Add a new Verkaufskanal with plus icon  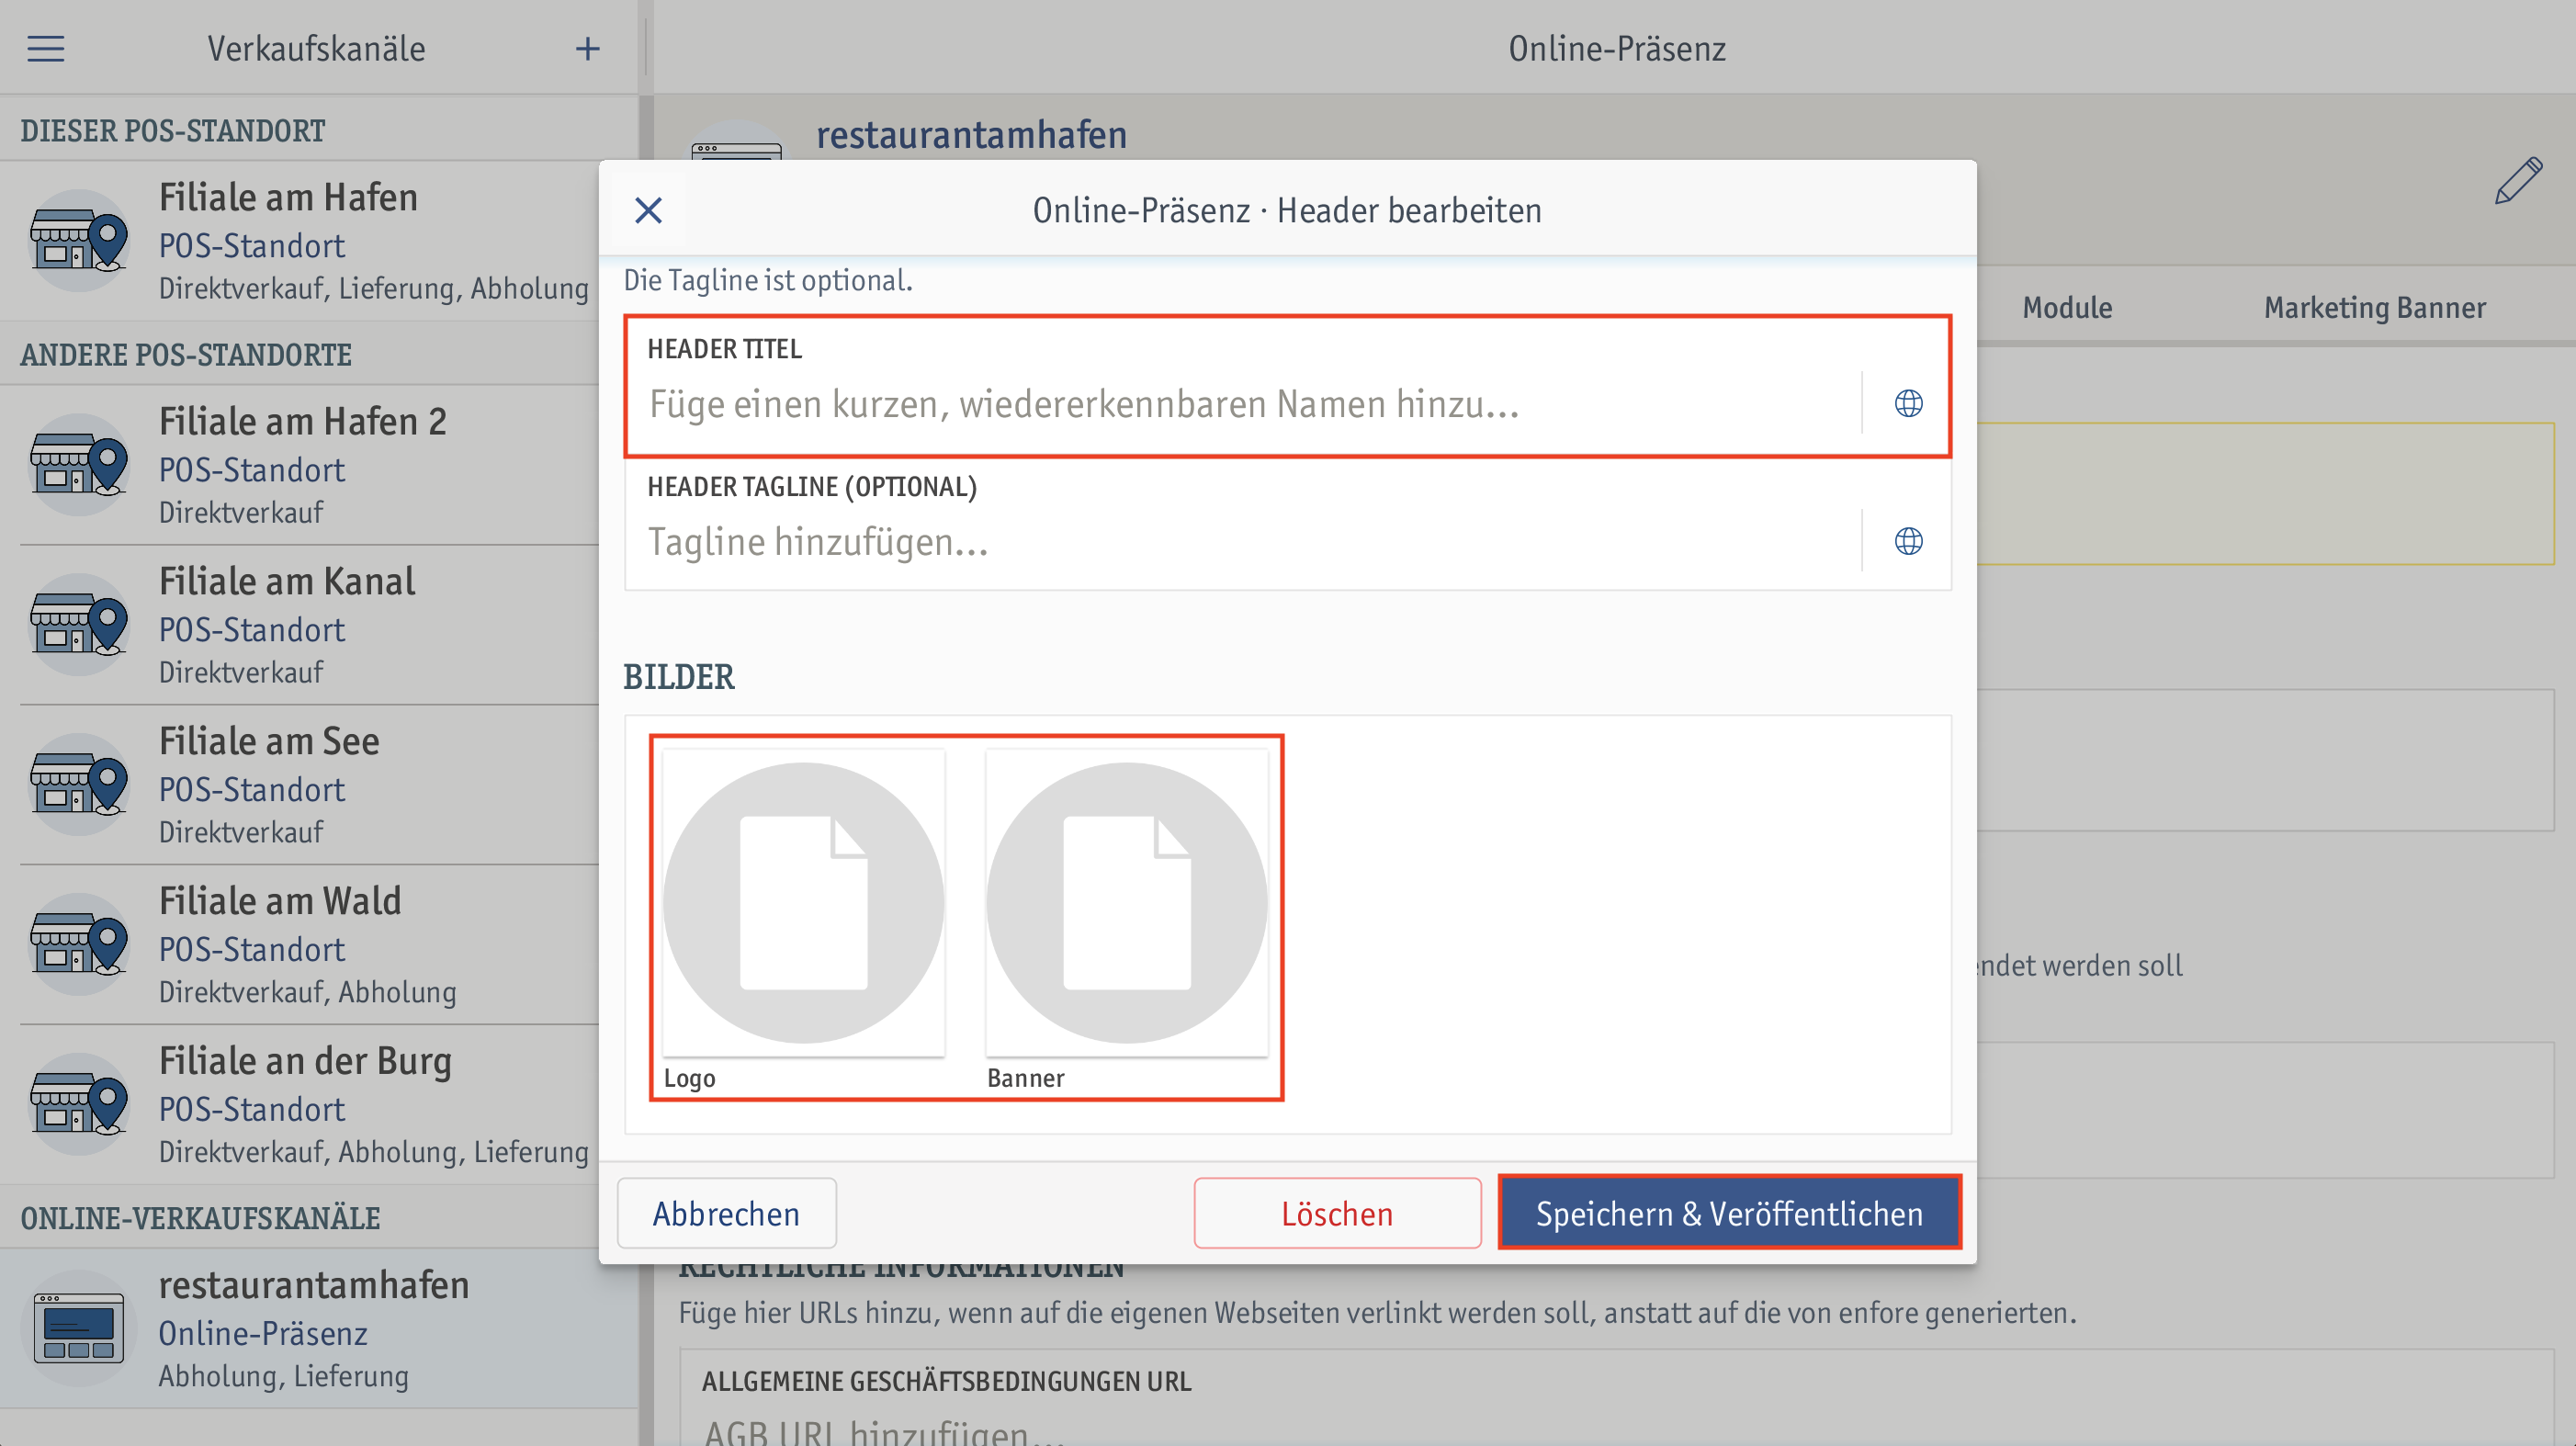588,48
